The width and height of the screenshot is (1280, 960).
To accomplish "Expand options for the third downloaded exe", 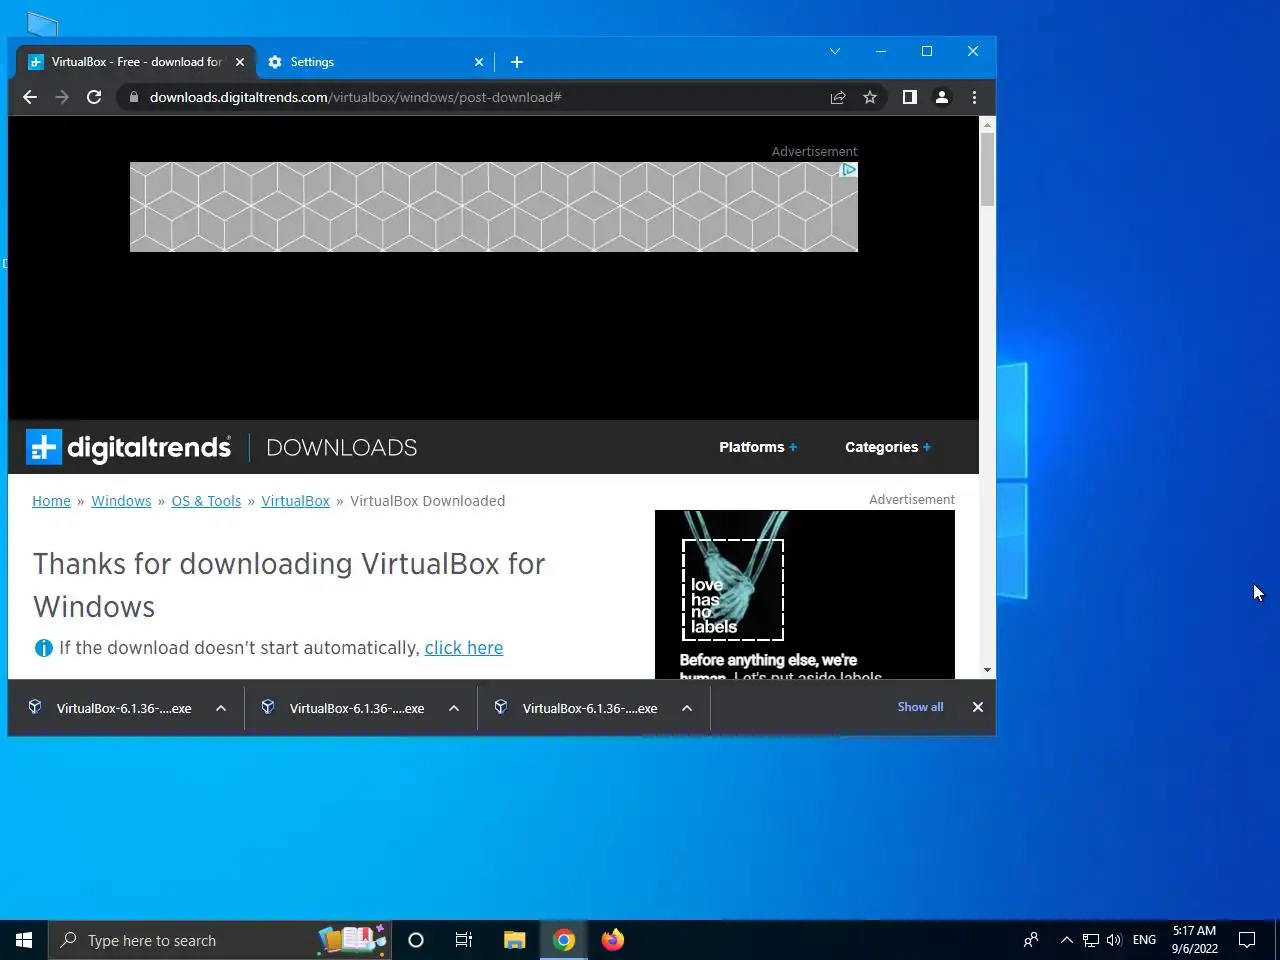I will pos(687,708).
